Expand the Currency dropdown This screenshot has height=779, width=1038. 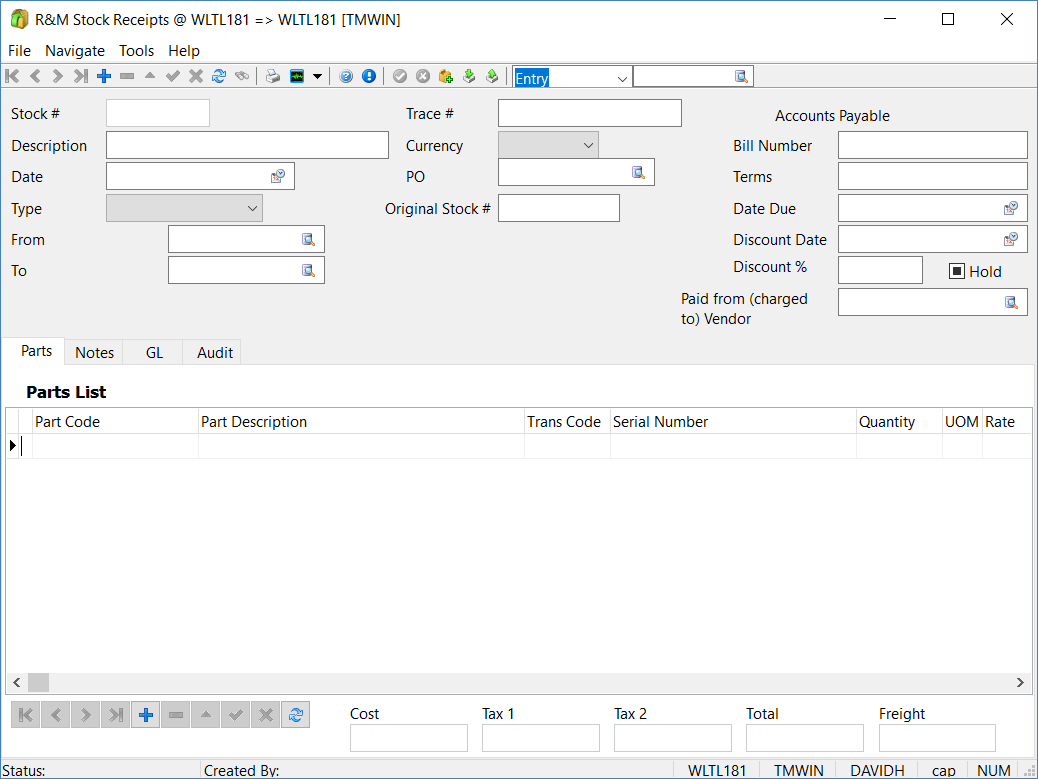click(588, 145)
